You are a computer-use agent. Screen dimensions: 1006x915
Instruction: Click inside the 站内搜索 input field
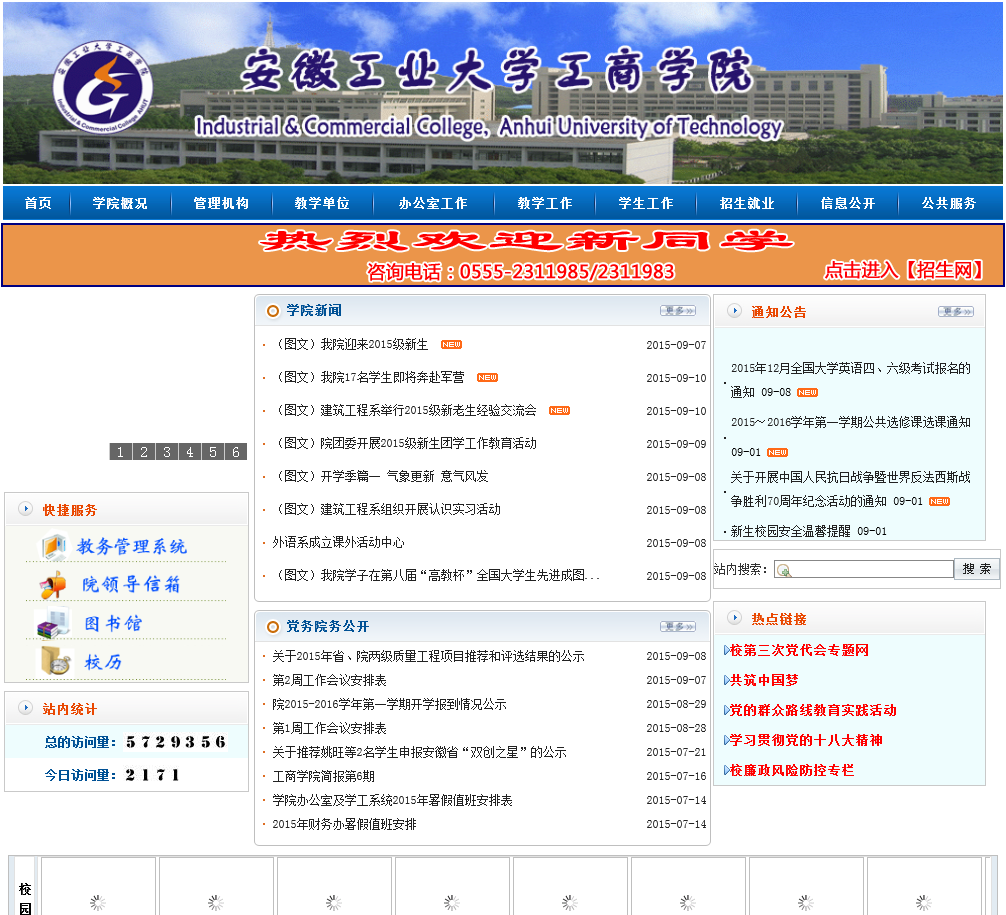864,569
